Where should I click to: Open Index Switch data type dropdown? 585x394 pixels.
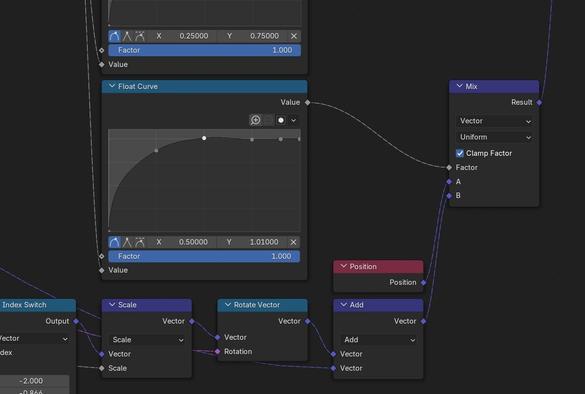pyautogui.click(x=34, y=339)
